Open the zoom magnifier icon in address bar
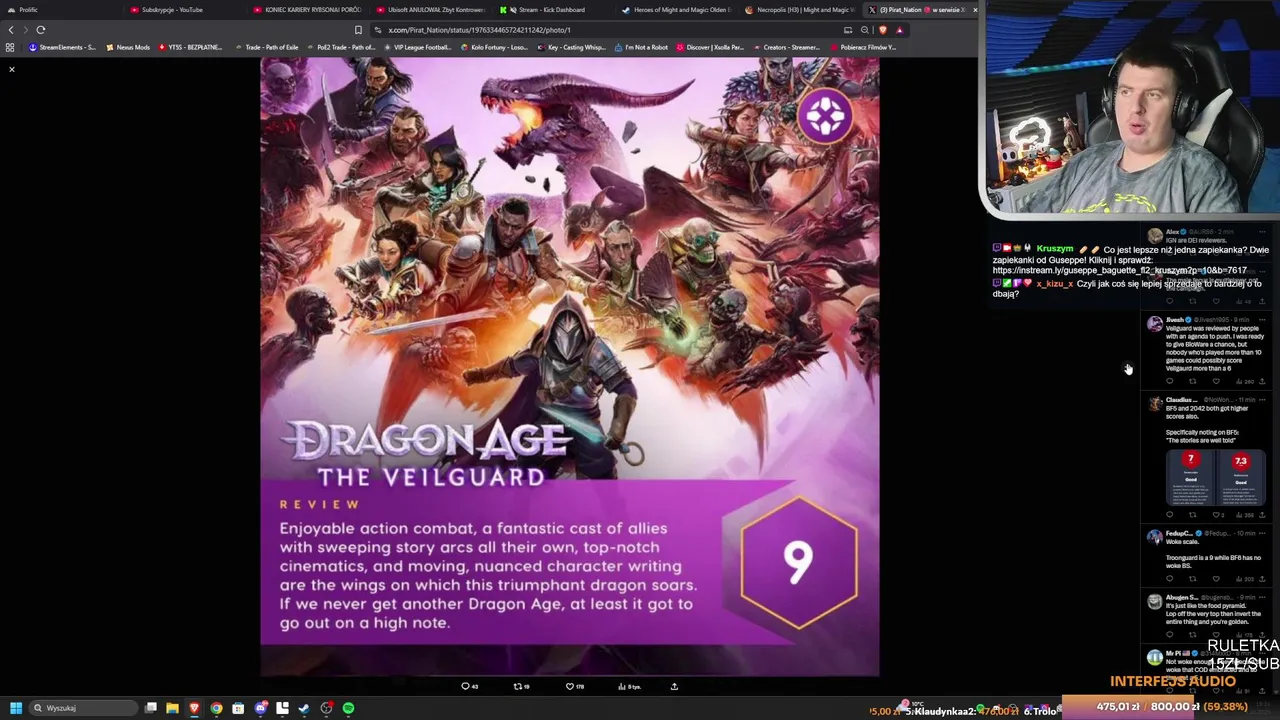Screen dimensions: 1280x720 (x=865, y=30)
